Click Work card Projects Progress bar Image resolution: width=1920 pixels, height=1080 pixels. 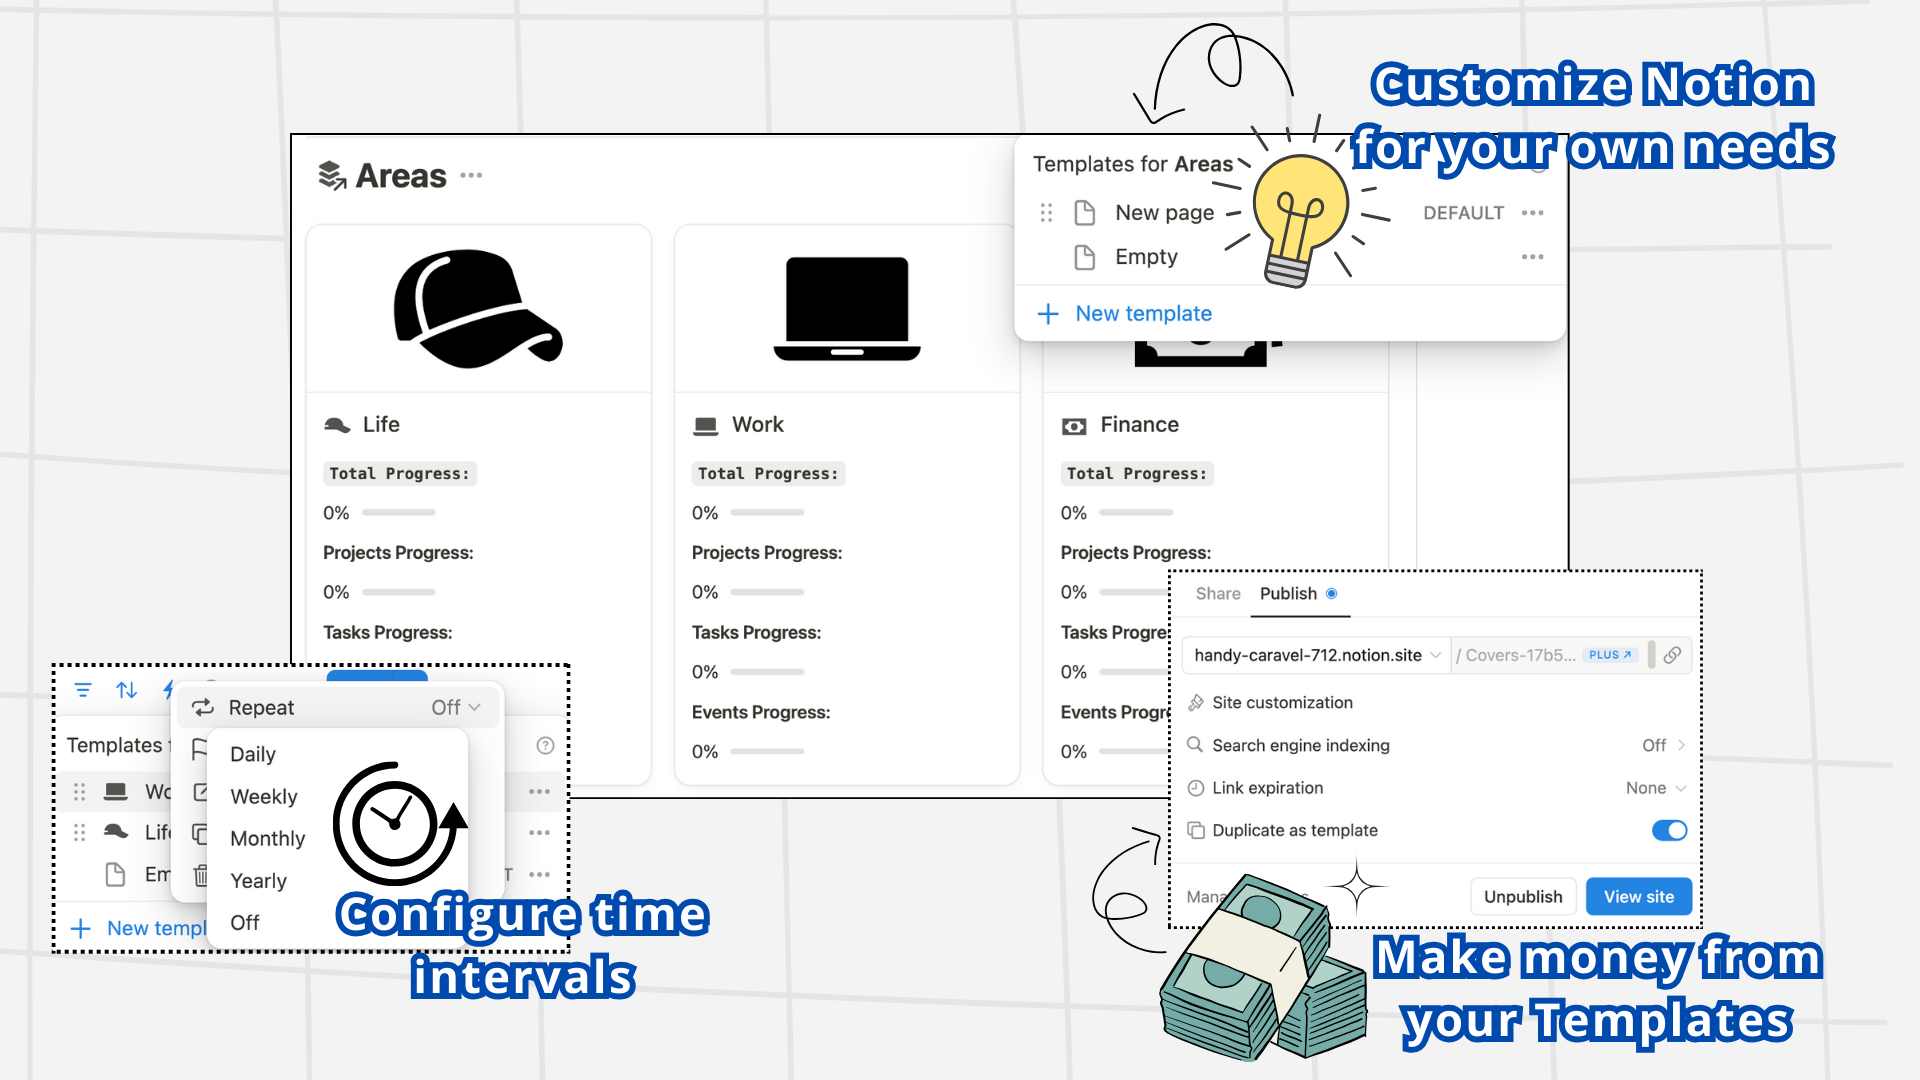click(x=767, y=592)
